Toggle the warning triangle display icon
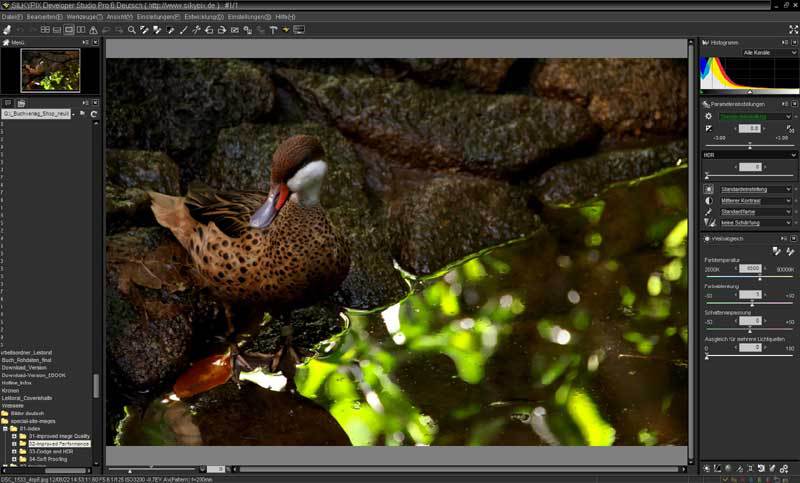This screenshot has width=800, height=483. 93,30
